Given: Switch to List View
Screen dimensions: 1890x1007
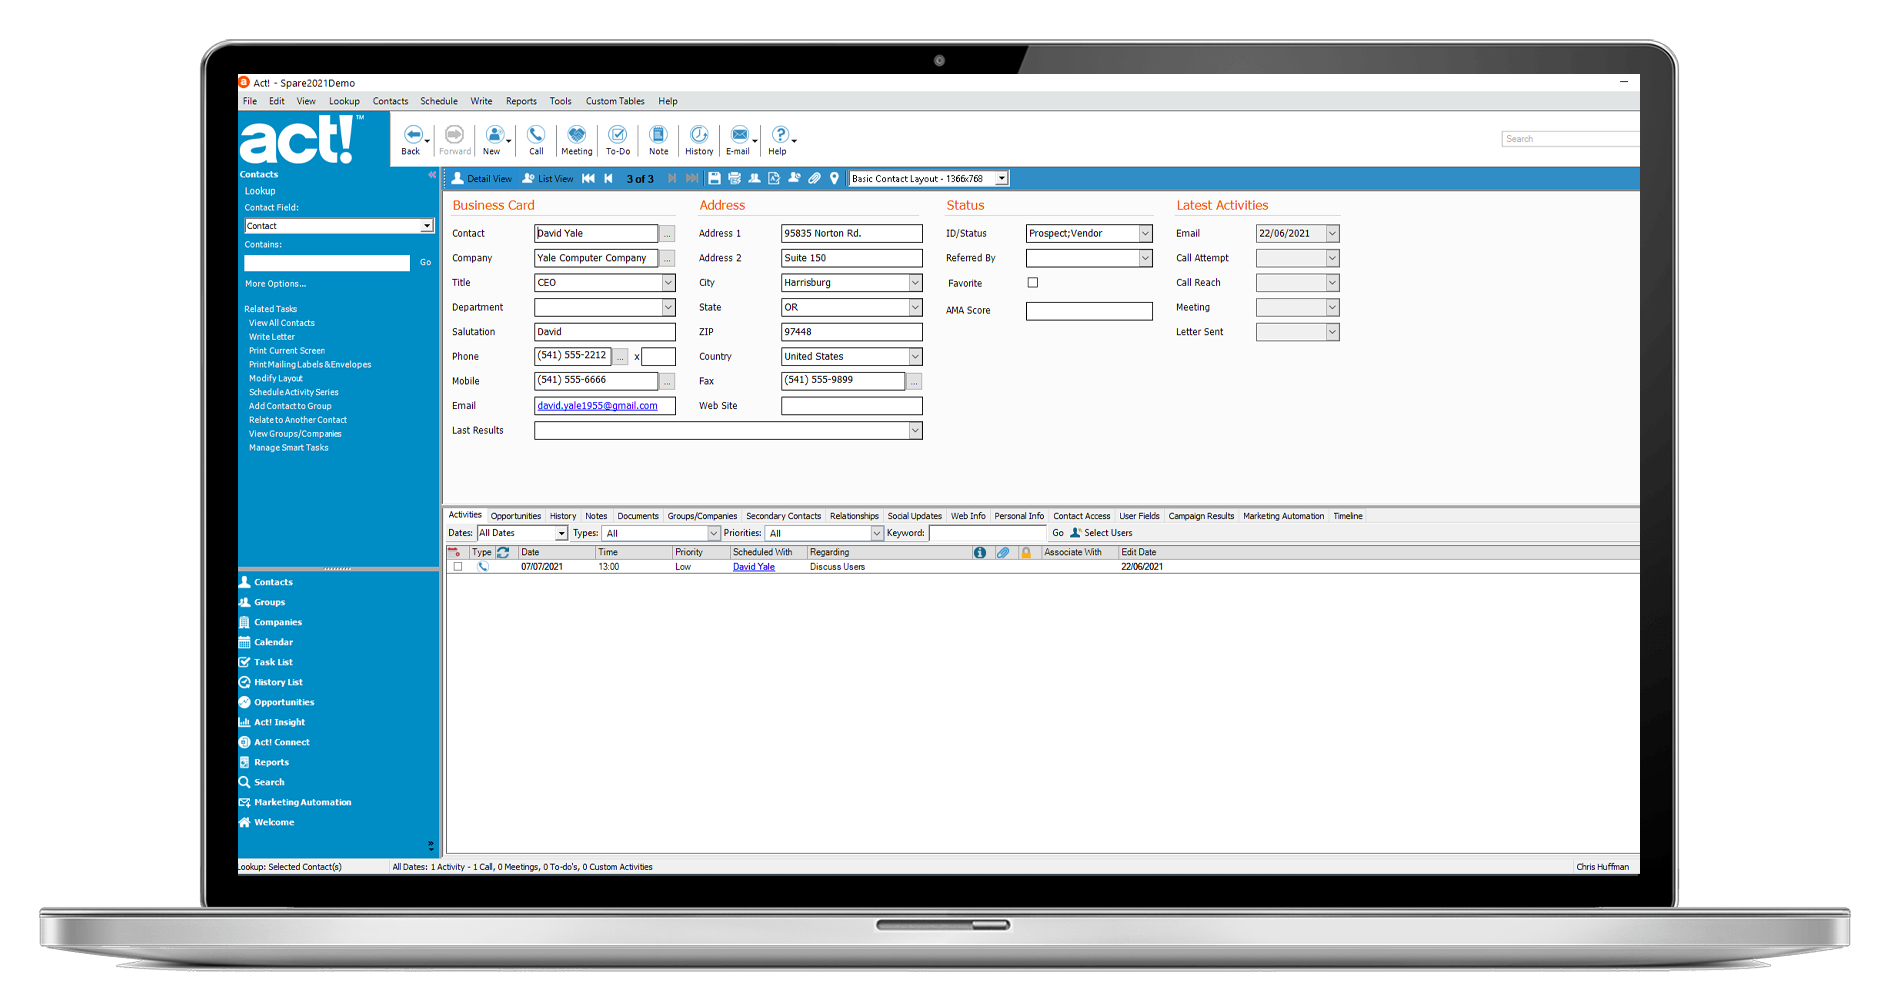Looking at the screenshot, I should coord(548,179).
